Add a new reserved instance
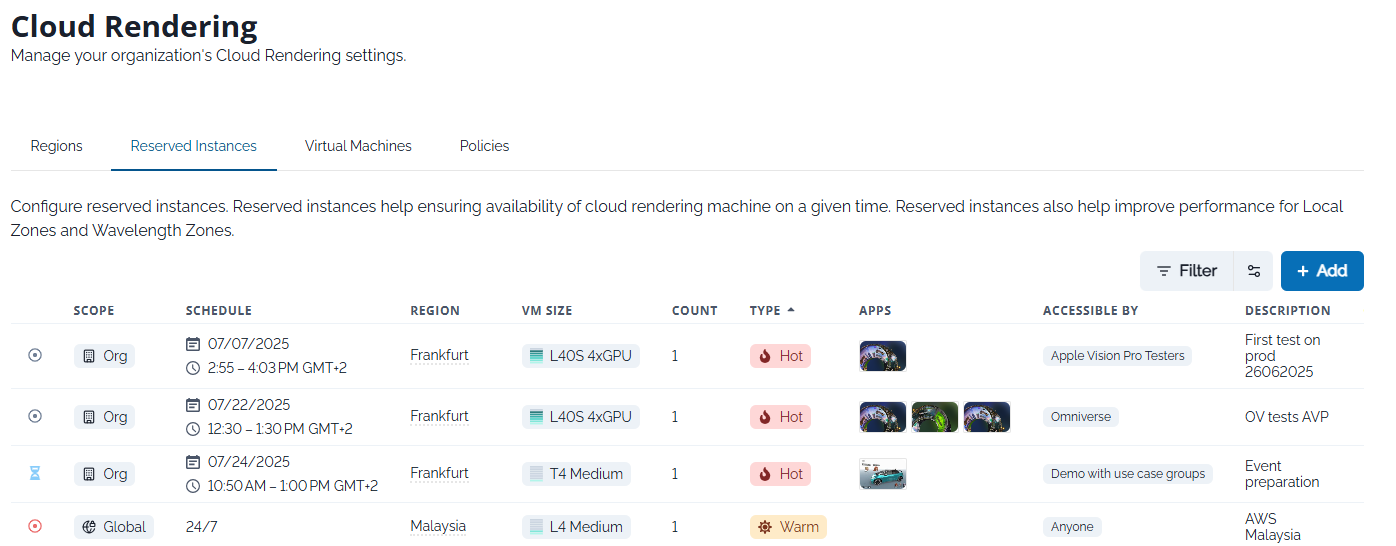Viewport: 1396px width, 546px height. point(1321,271)
